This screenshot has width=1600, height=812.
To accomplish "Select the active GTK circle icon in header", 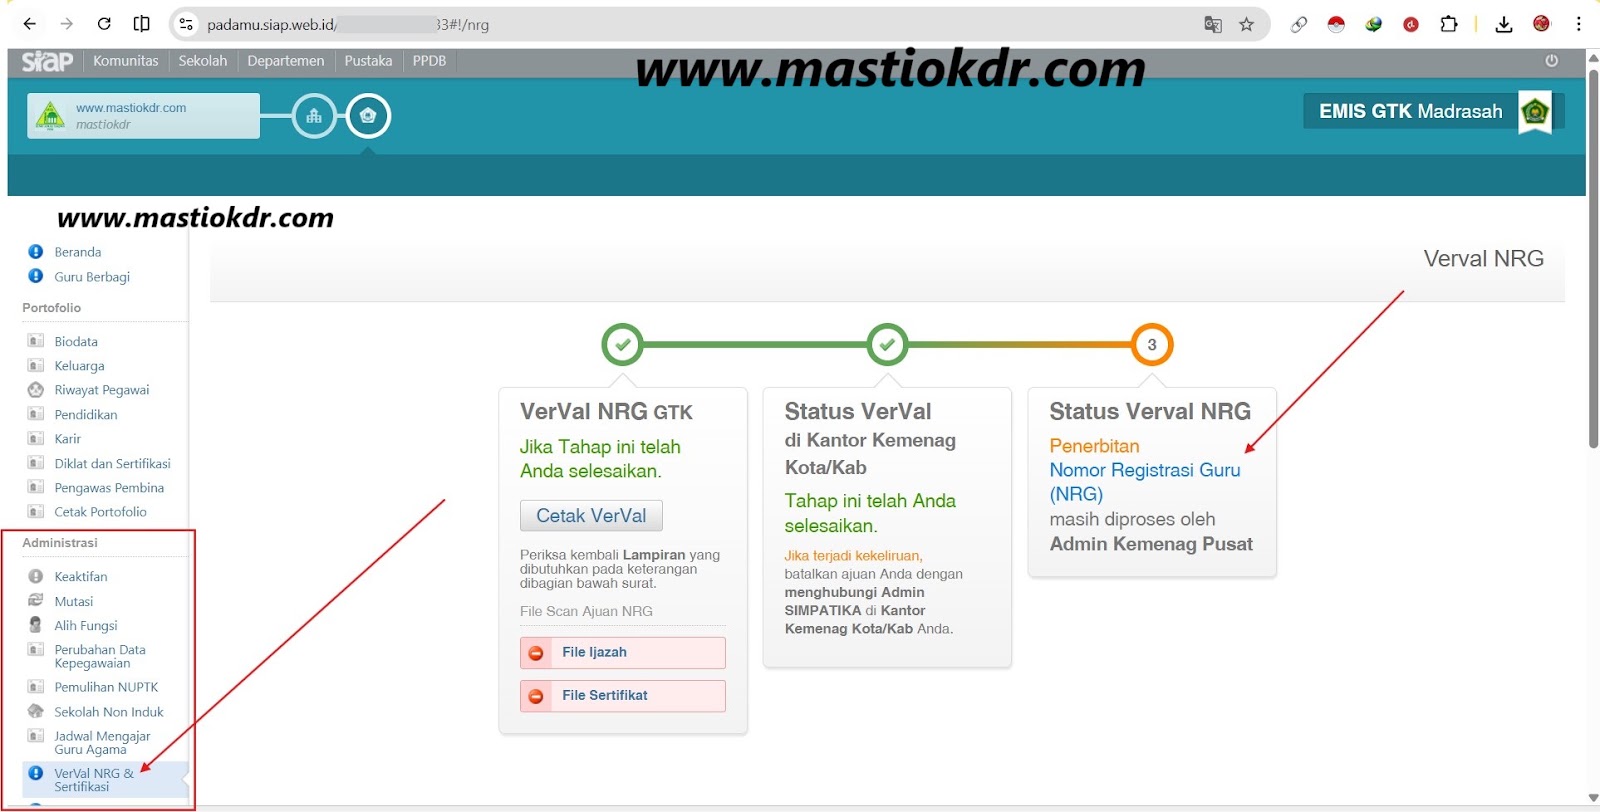I will point(368,116).
